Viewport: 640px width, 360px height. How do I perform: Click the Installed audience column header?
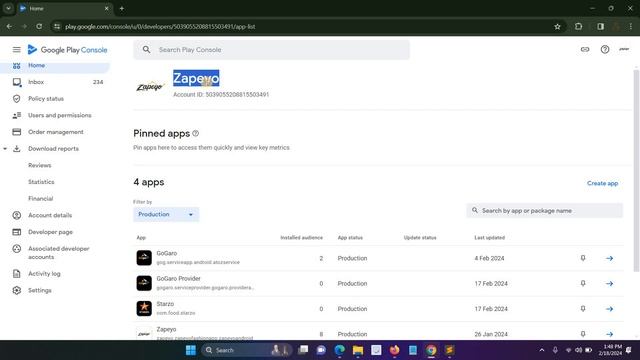click(x=301, y=238)
